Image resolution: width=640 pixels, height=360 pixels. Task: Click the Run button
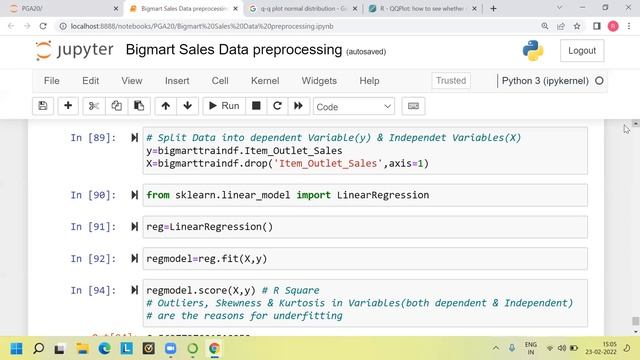(x=224, y=106)
